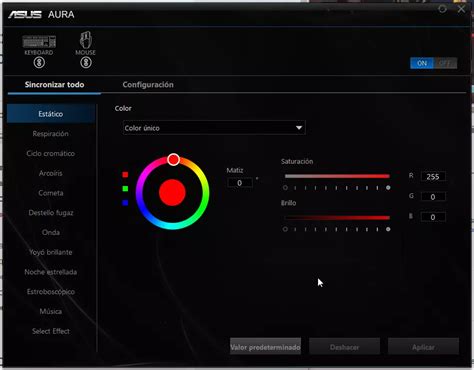The image size is (474, 370).
Task: Click the Aplicar button
Action: point(423,347)
